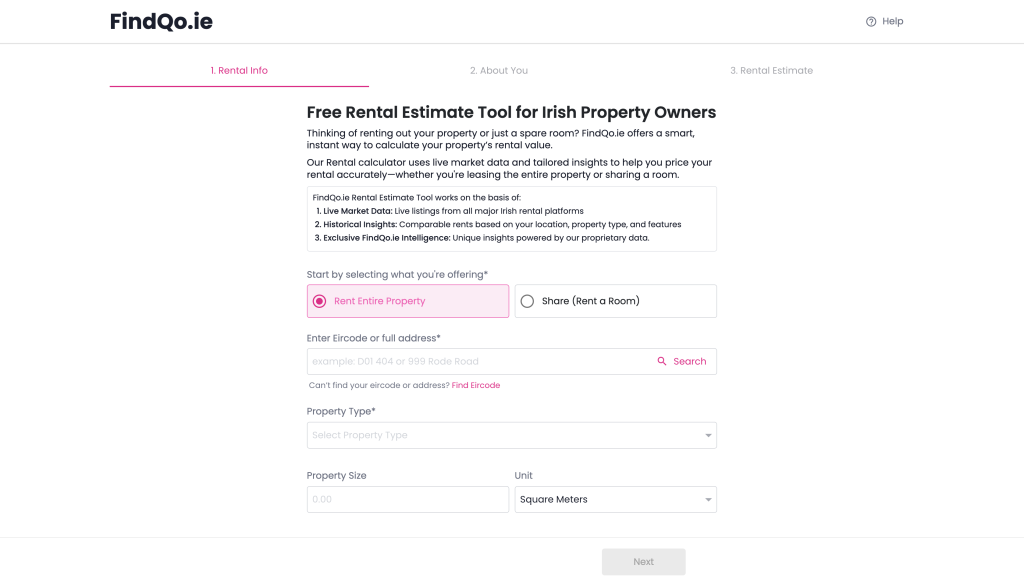Click the Find Eircode link
Image resolution: width=1024 pixels, height=586 pixels.
pos(476,385)
